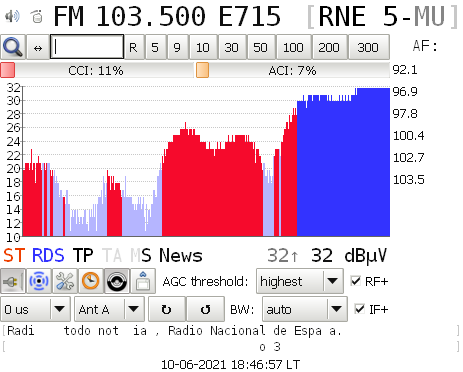Select alternative frequency 96.9
463x372 pixels.
(x=405, y=92)
